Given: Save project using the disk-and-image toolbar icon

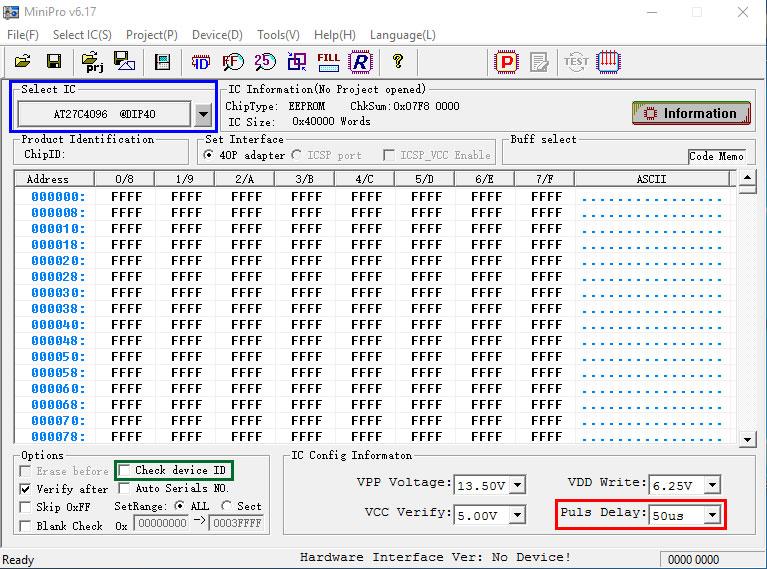Looking at the screenshot, I should [x=124, y=62].
